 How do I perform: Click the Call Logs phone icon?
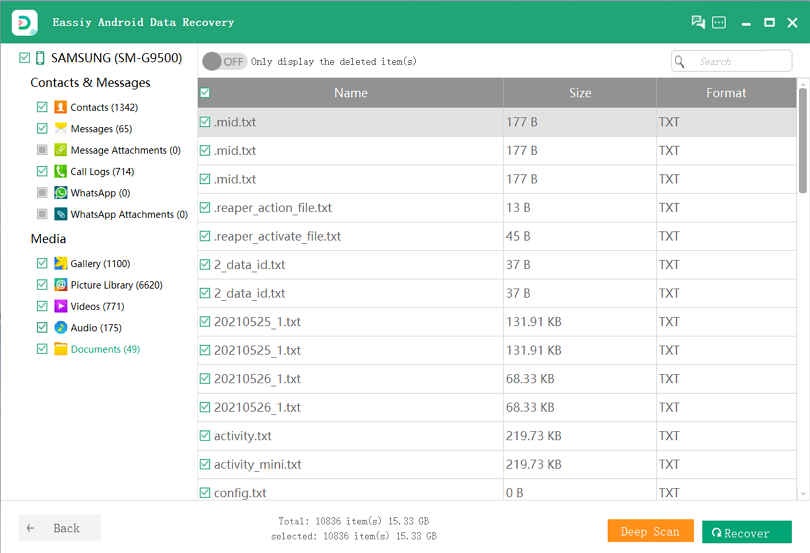click(x=60, y=171)
